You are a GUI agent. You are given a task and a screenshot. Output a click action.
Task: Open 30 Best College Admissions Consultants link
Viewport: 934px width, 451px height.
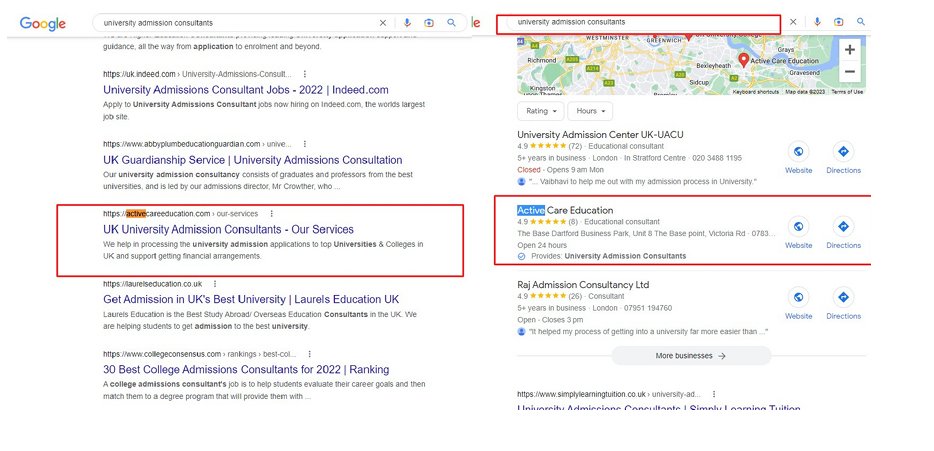click(246, 369)
